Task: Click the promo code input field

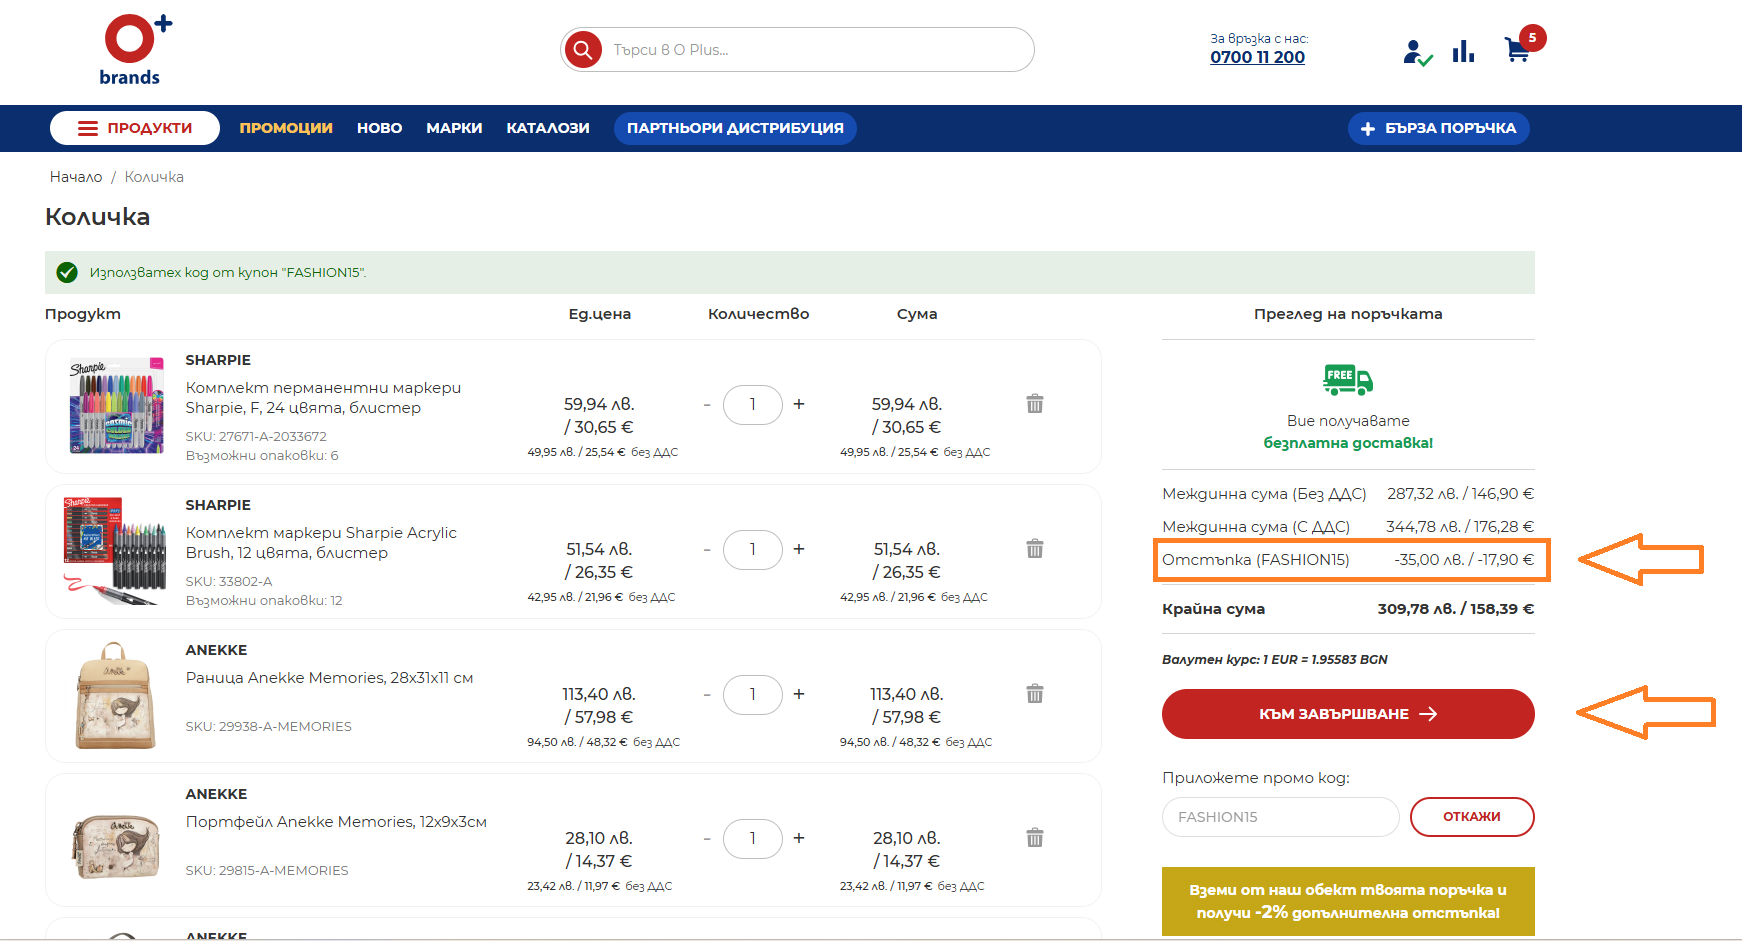Action: point(1280,817)
